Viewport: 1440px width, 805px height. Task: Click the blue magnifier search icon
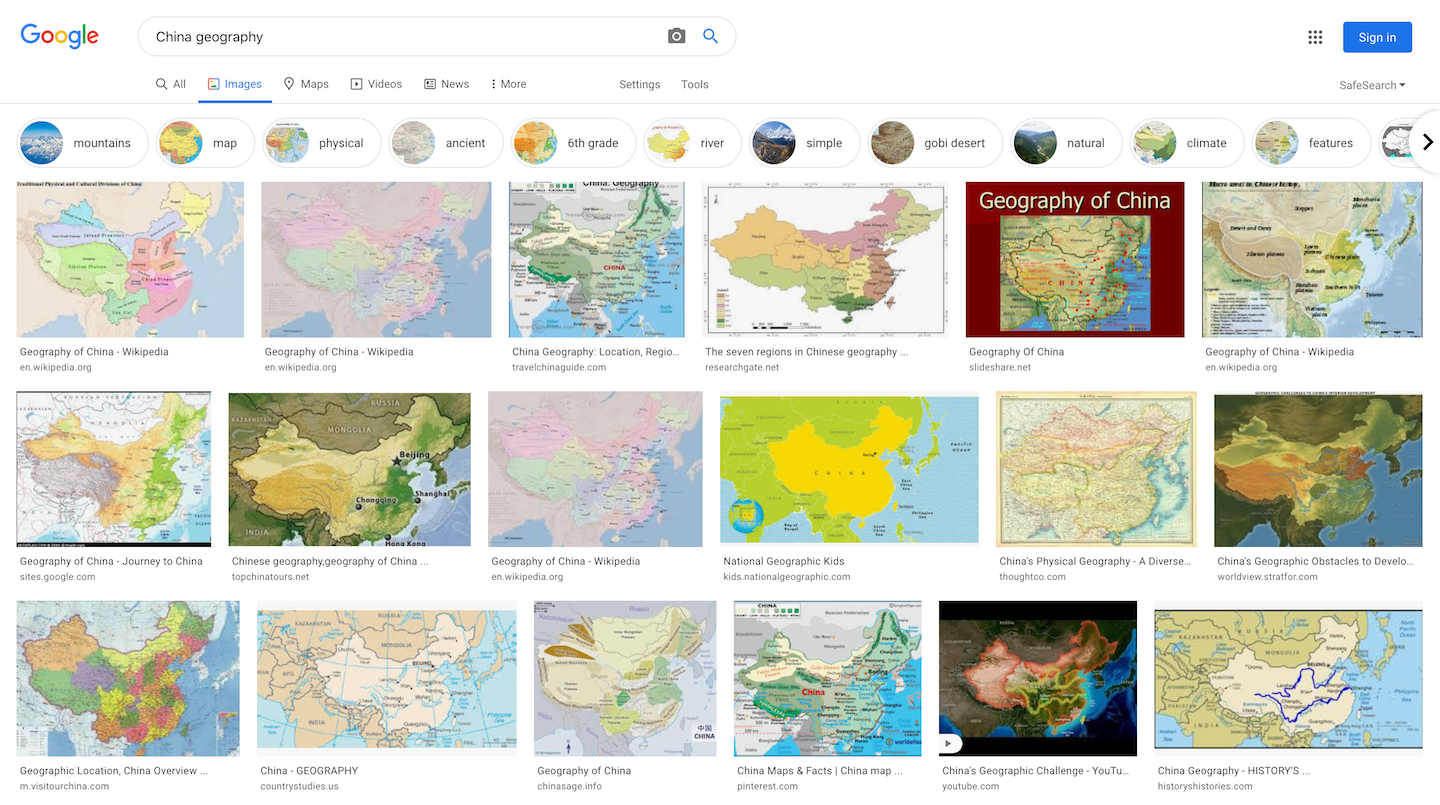pos(710,36)
